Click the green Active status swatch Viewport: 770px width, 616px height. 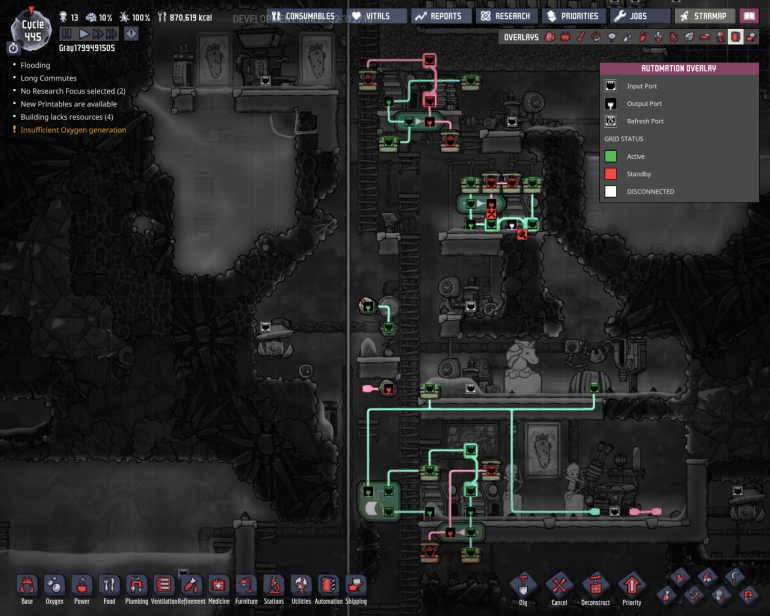point(610,156)
